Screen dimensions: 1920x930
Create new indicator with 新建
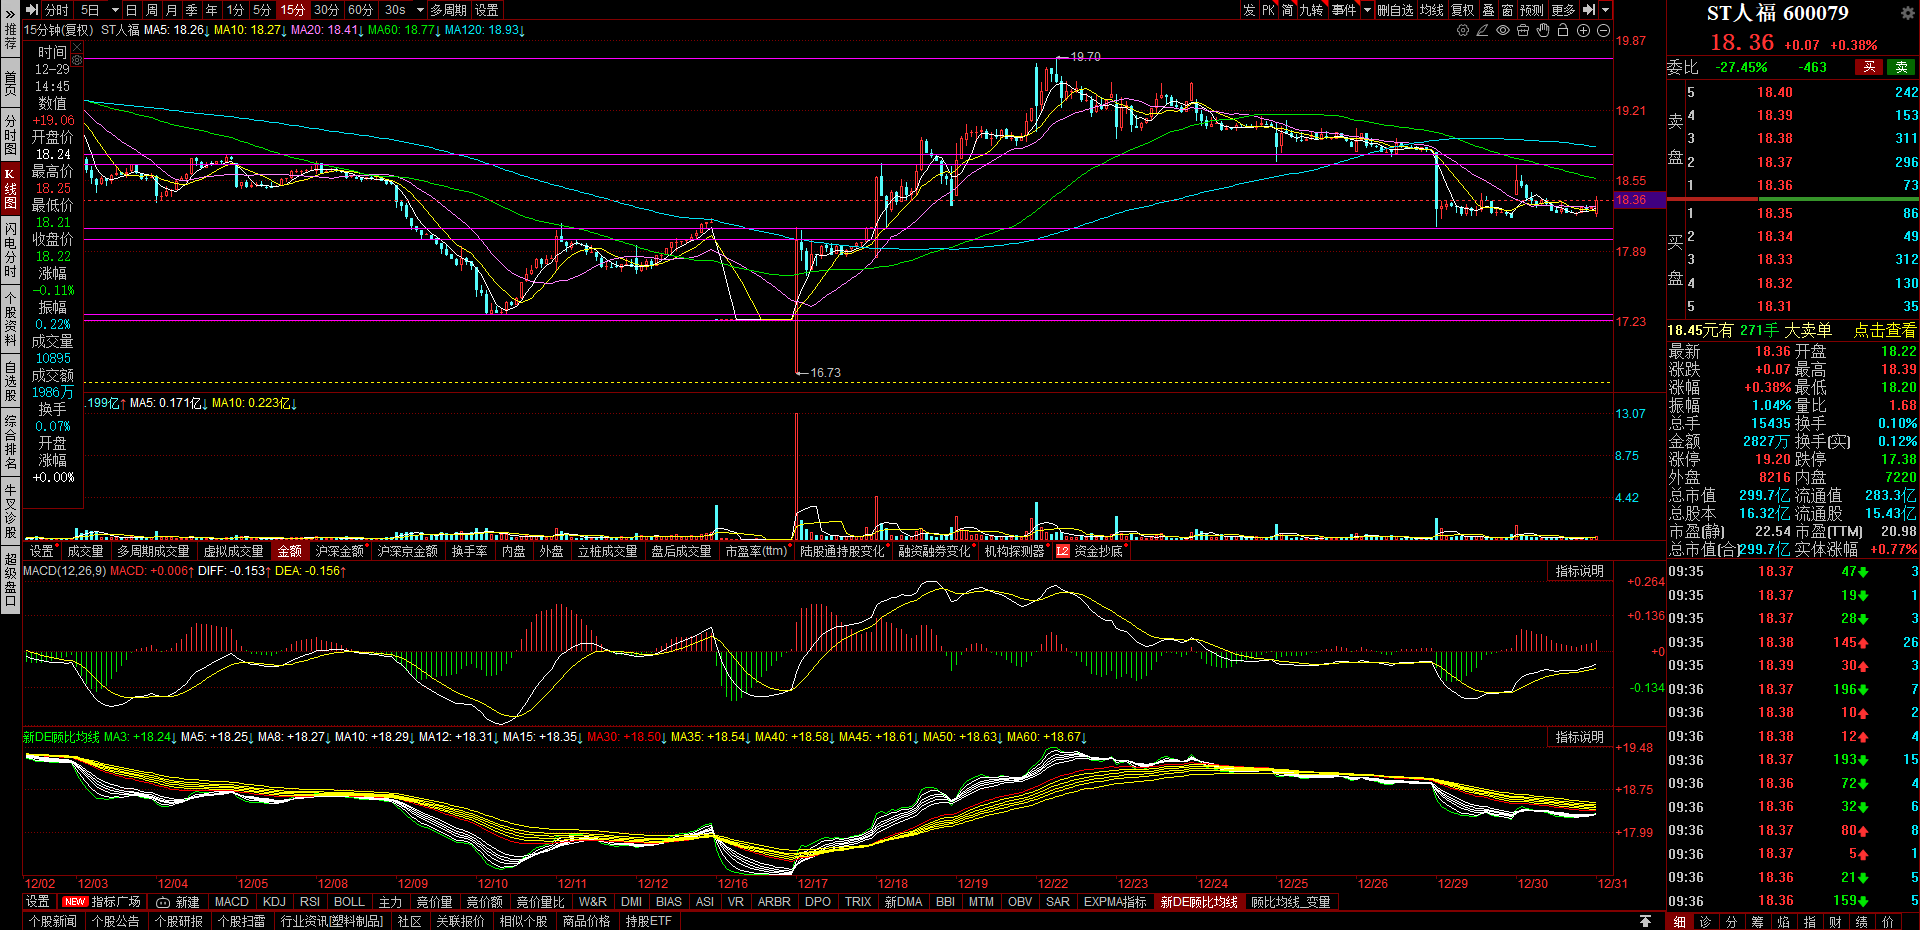[178, 902]
